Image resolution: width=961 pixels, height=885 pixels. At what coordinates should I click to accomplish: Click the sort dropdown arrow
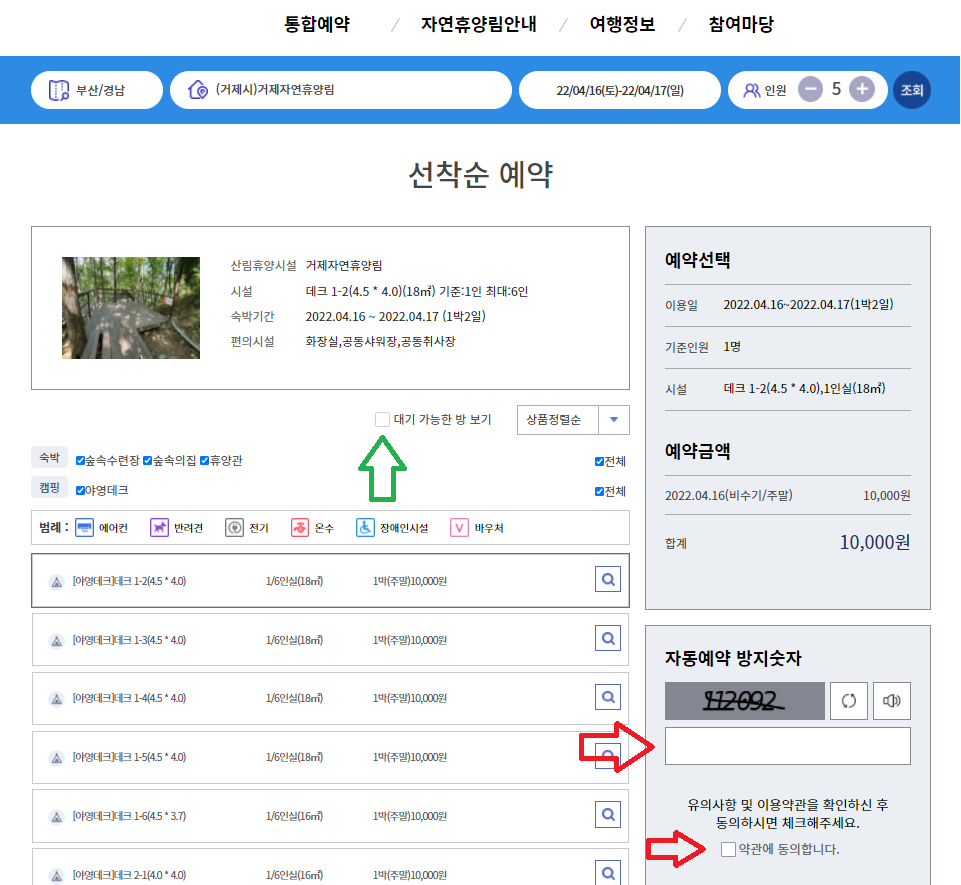(614, 420)
